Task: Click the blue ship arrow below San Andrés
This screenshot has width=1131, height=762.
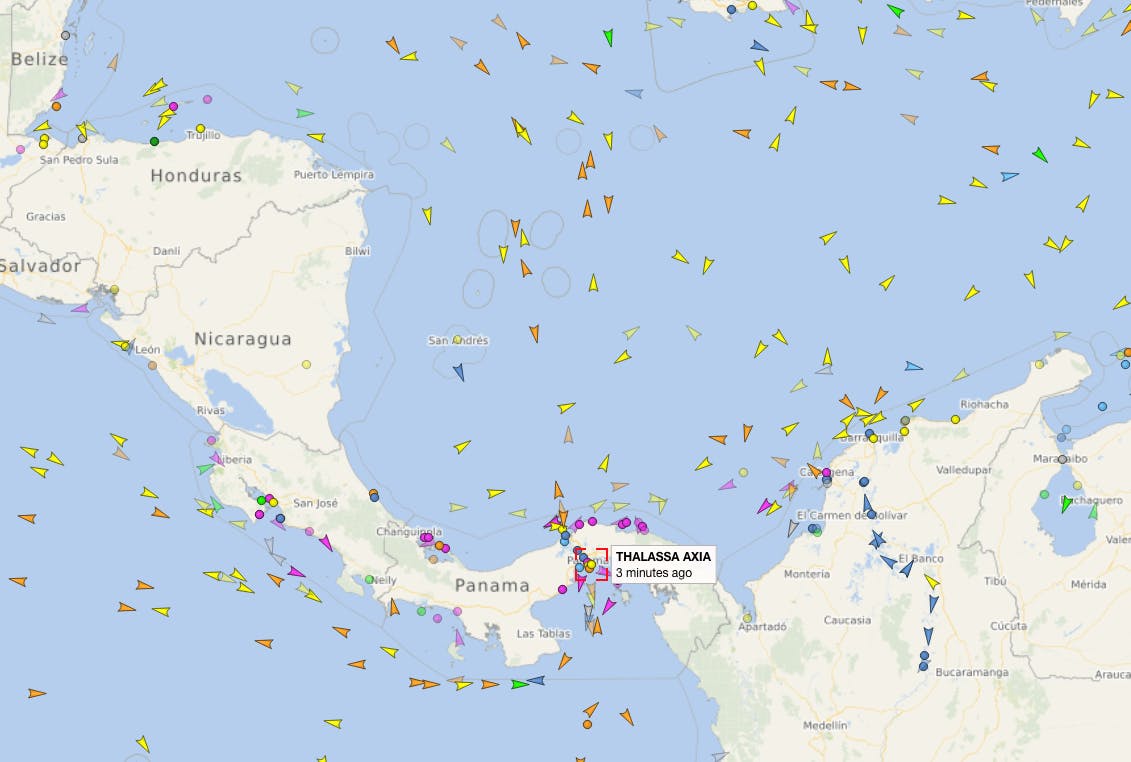Action: point(459,372)
